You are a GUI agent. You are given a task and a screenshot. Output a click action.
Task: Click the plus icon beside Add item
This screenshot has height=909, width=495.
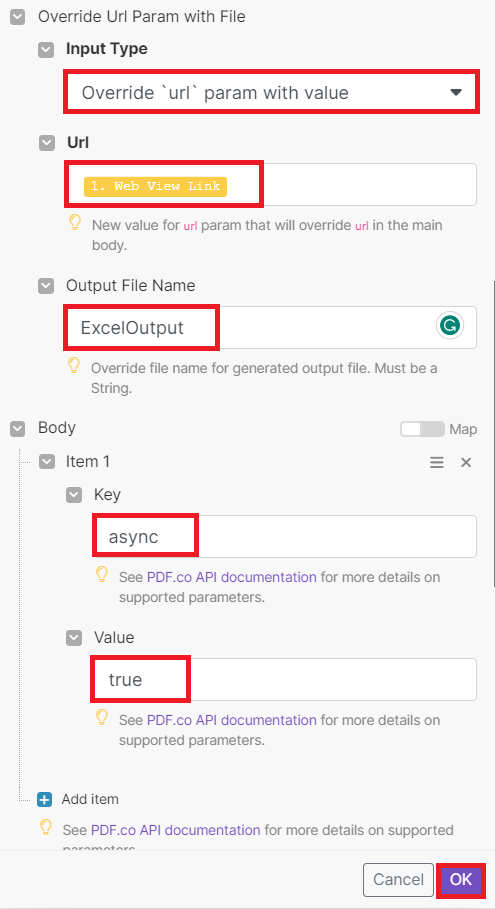44,799
